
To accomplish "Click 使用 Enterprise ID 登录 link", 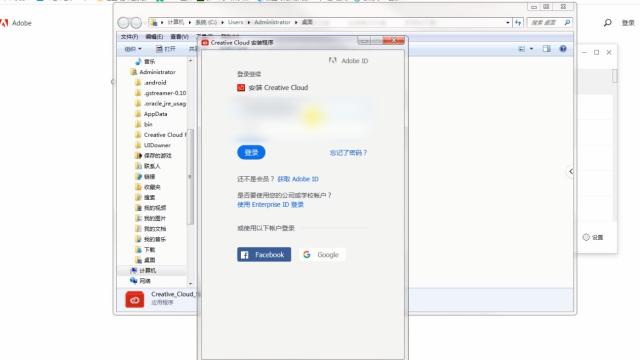I will pyautogui.click(x=270, y=205).
